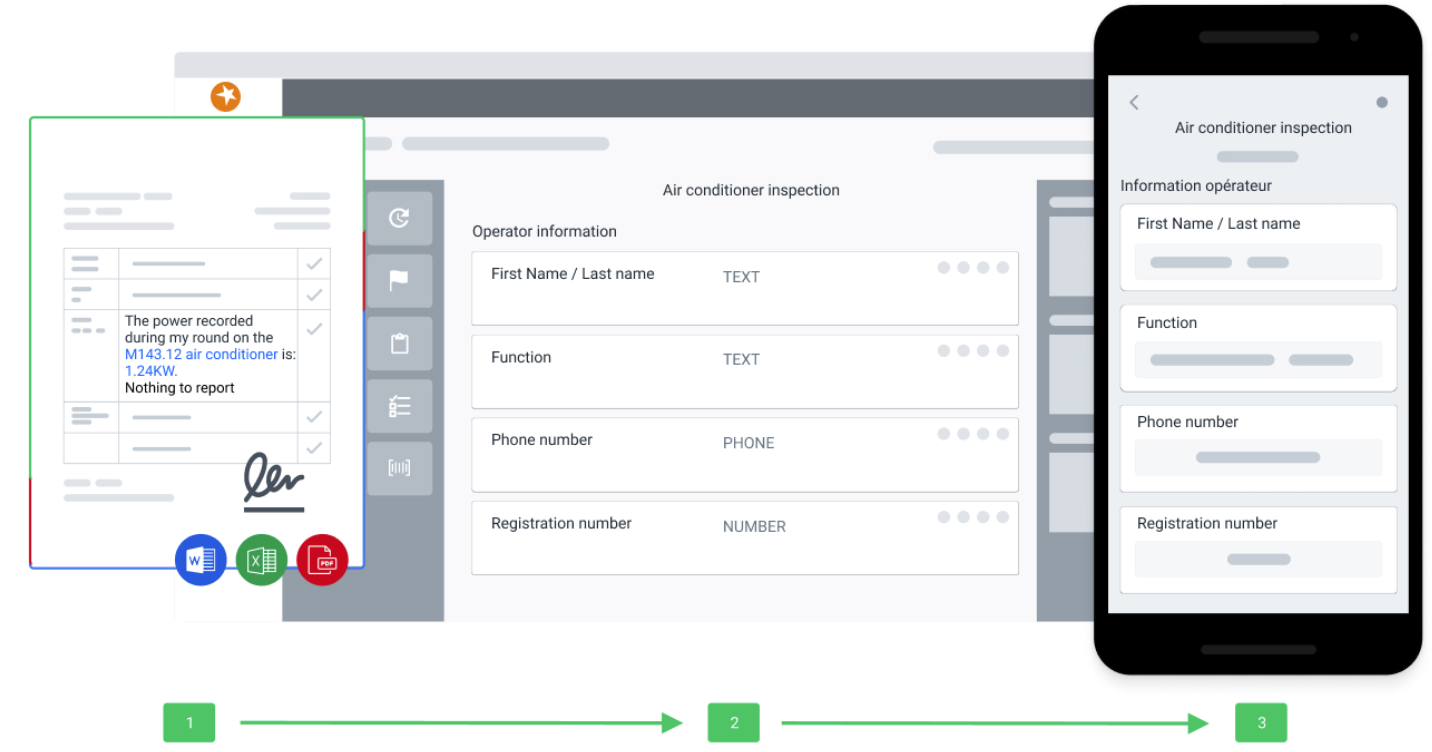Open the starred browser extension icon

226,96
